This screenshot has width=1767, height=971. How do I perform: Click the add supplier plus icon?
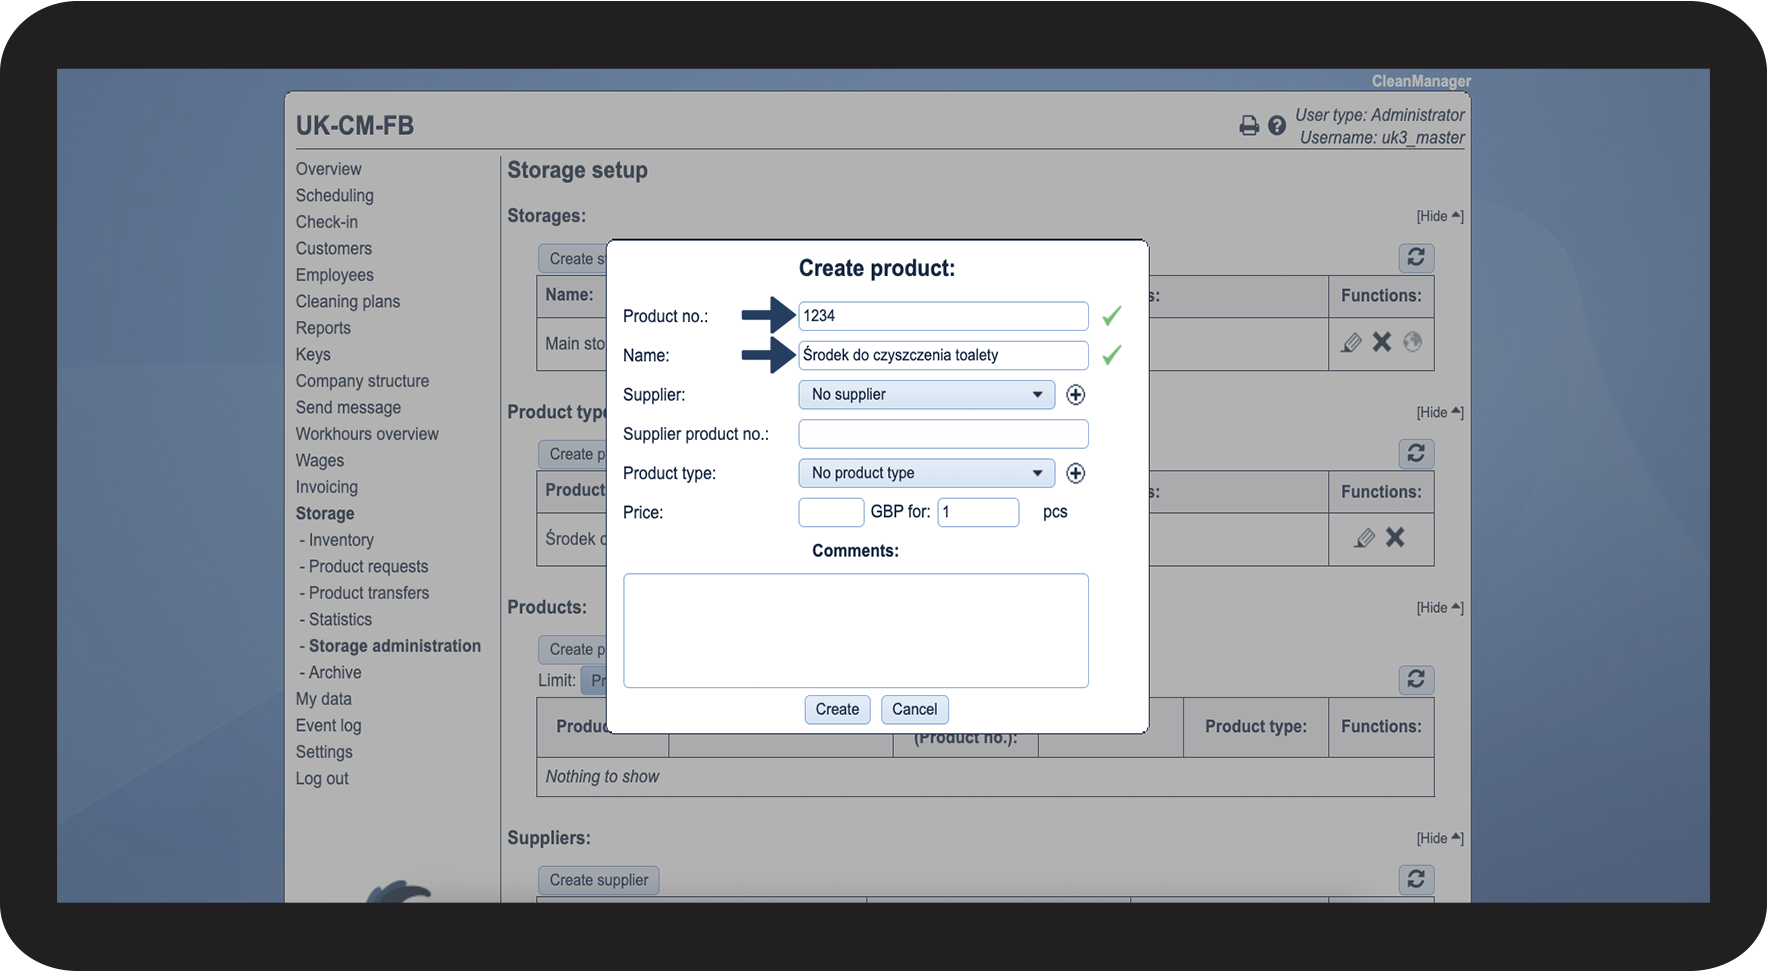pos(1075,395)
